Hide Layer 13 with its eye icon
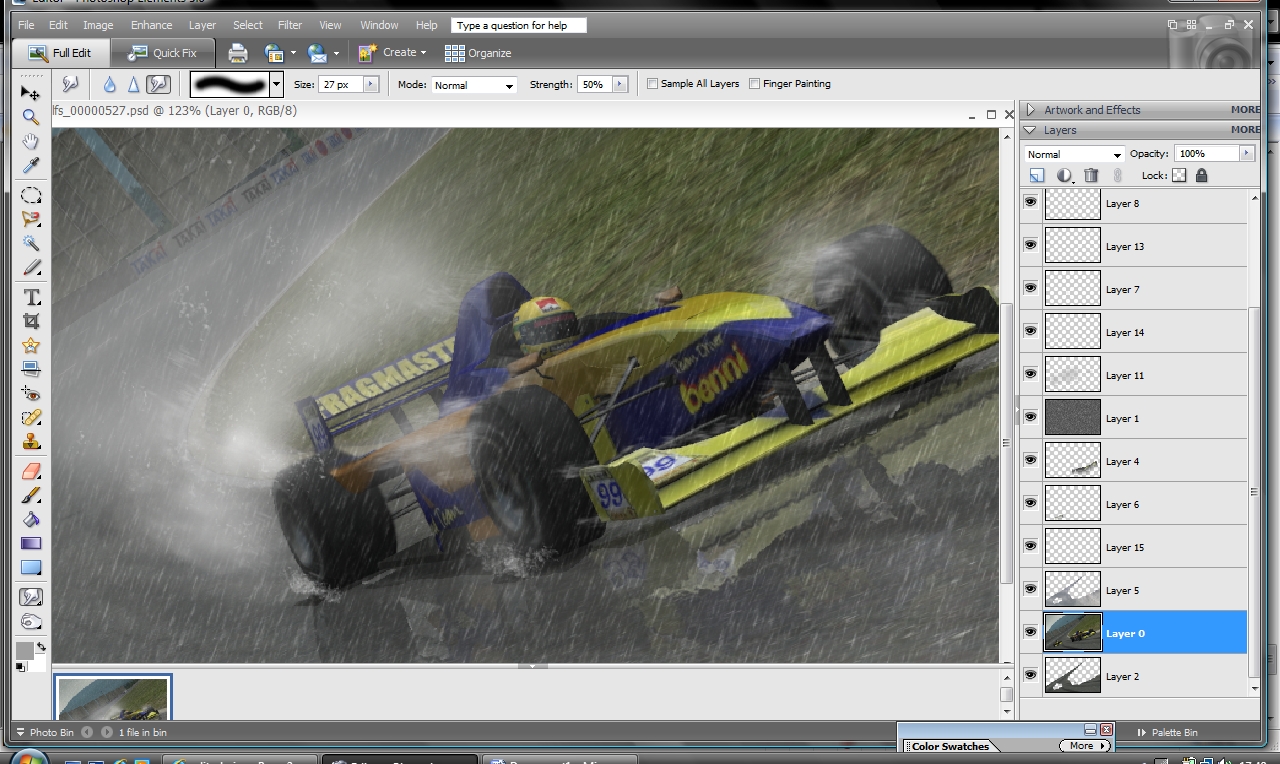The width and height of the screenshot is (1280, 764). [1030, 245]
